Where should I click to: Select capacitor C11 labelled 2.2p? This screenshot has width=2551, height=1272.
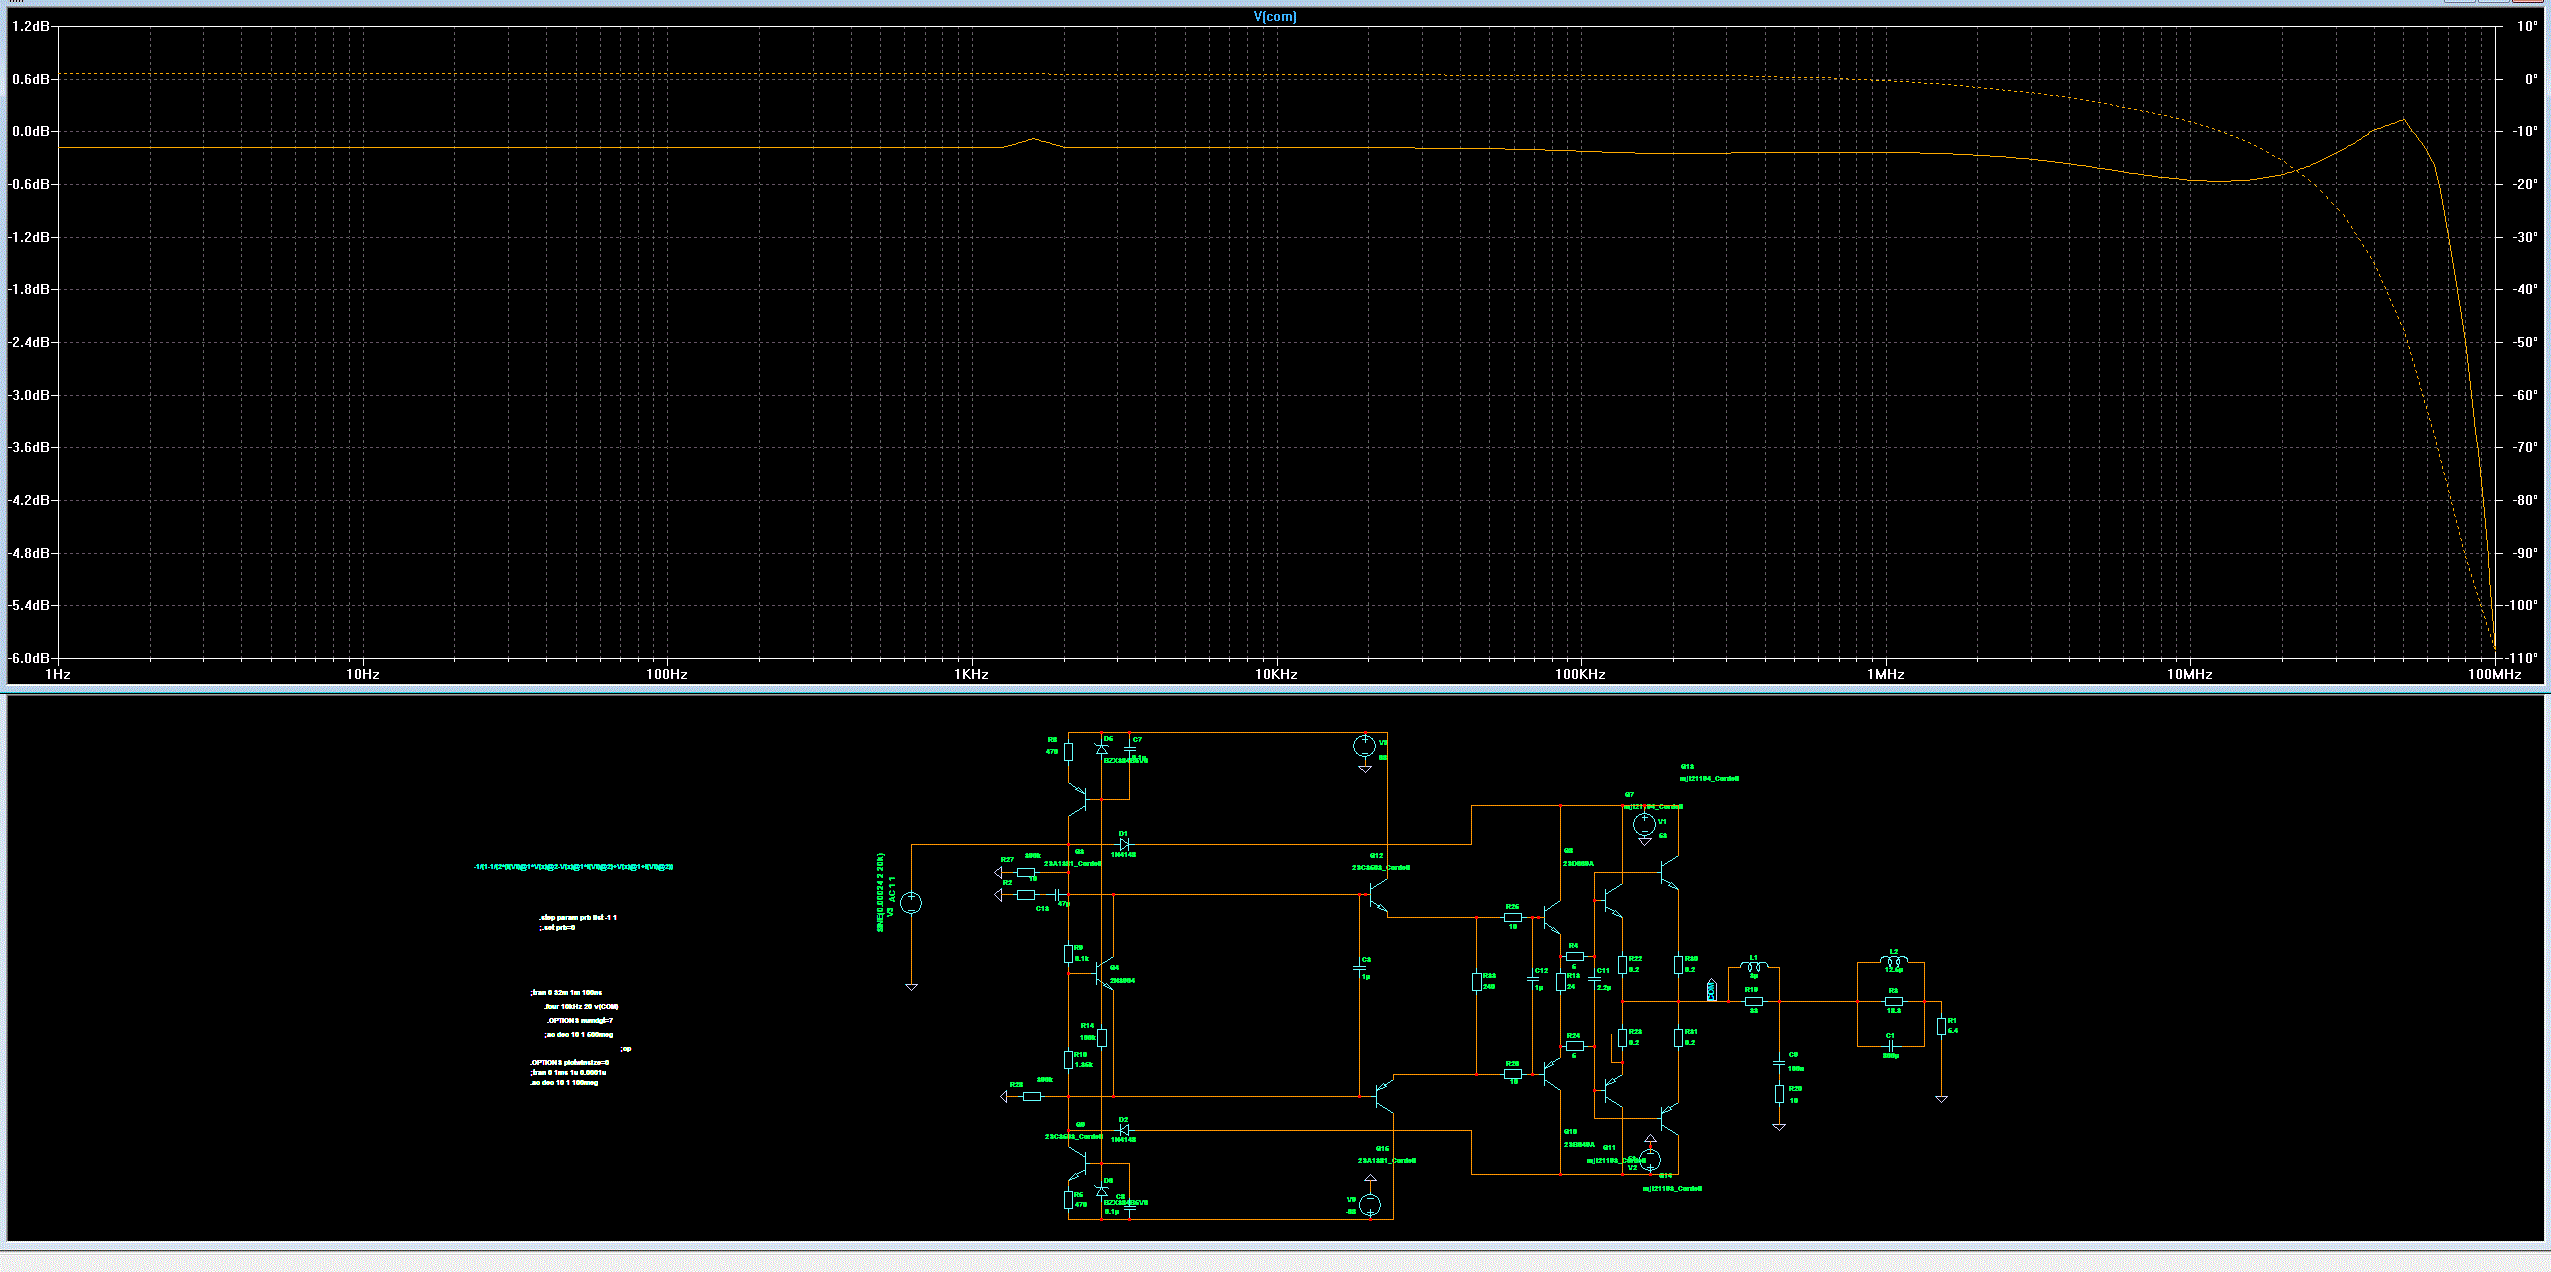1594,979
